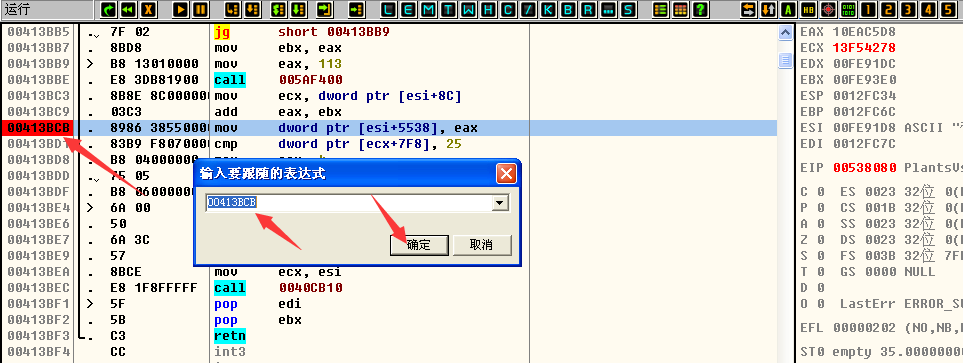Expand the expression combo box dropdown arrow
The height and width of the screenshot is (363, 963).
pyautogui.click(x=501, y=203)
